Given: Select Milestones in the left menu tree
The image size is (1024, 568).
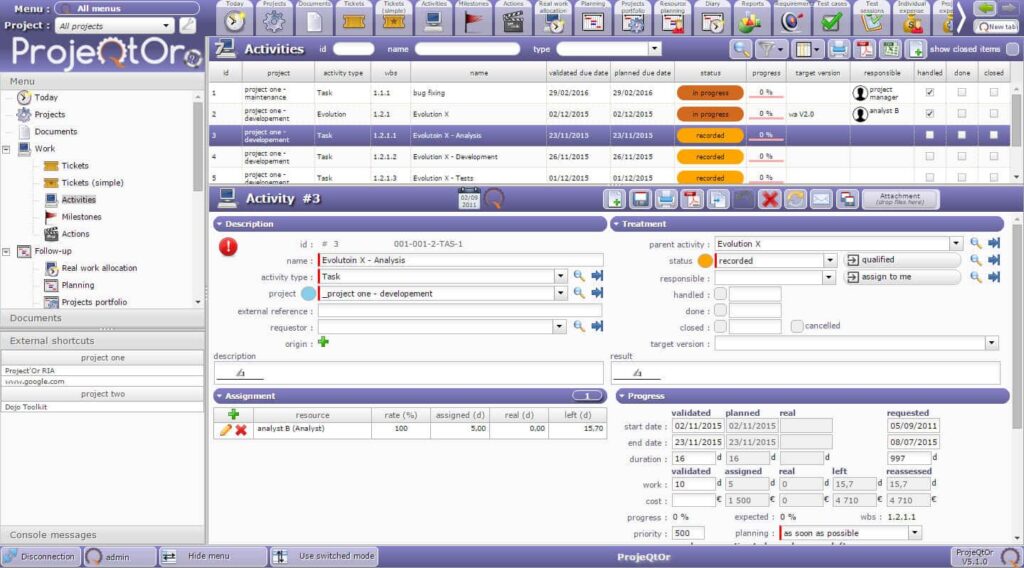Looking at the screenshot, I should coord(80,217).
